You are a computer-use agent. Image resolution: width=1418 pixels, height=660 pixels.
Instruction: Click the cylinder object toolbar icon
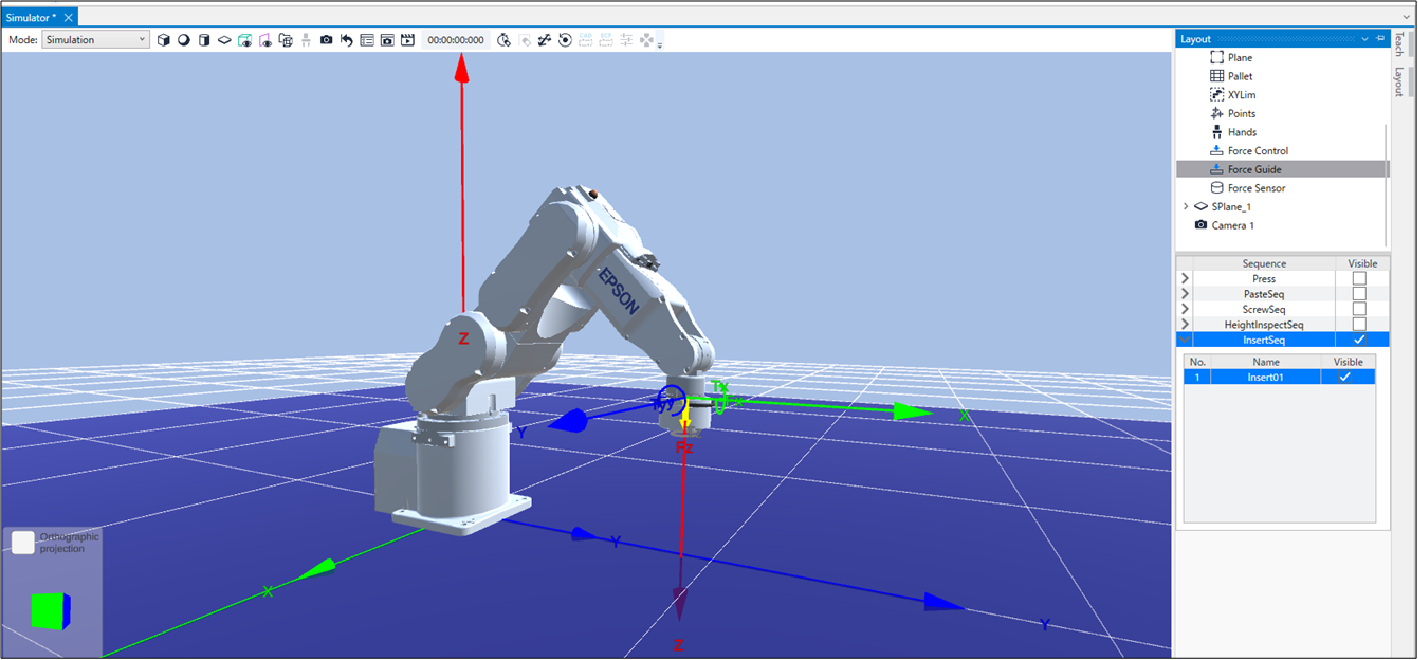click(204, 40)
